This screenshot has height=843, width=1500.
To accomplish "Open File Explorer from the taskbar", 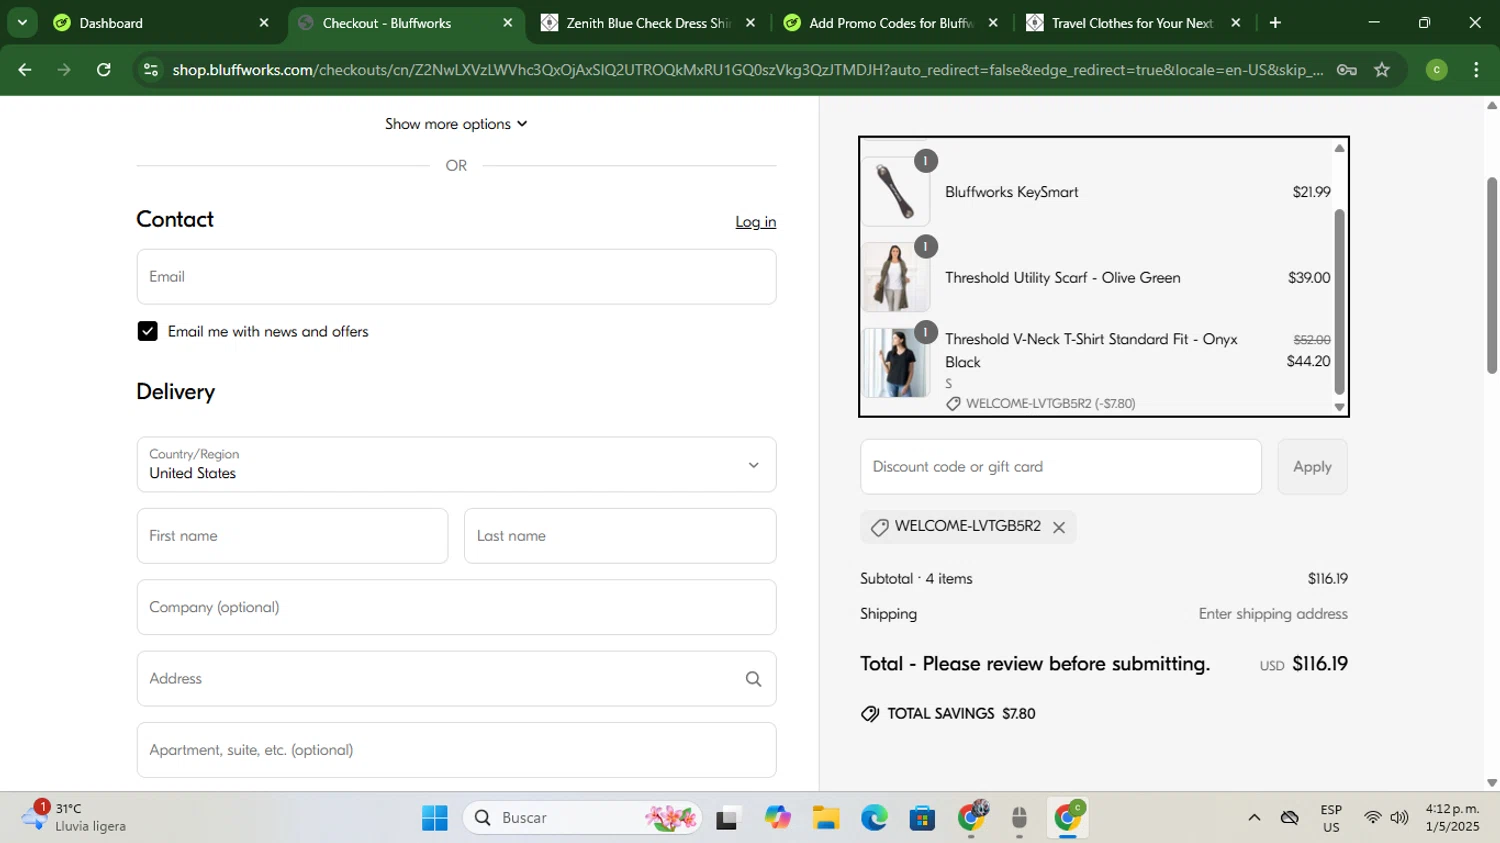I will click(x=825, y=818).
